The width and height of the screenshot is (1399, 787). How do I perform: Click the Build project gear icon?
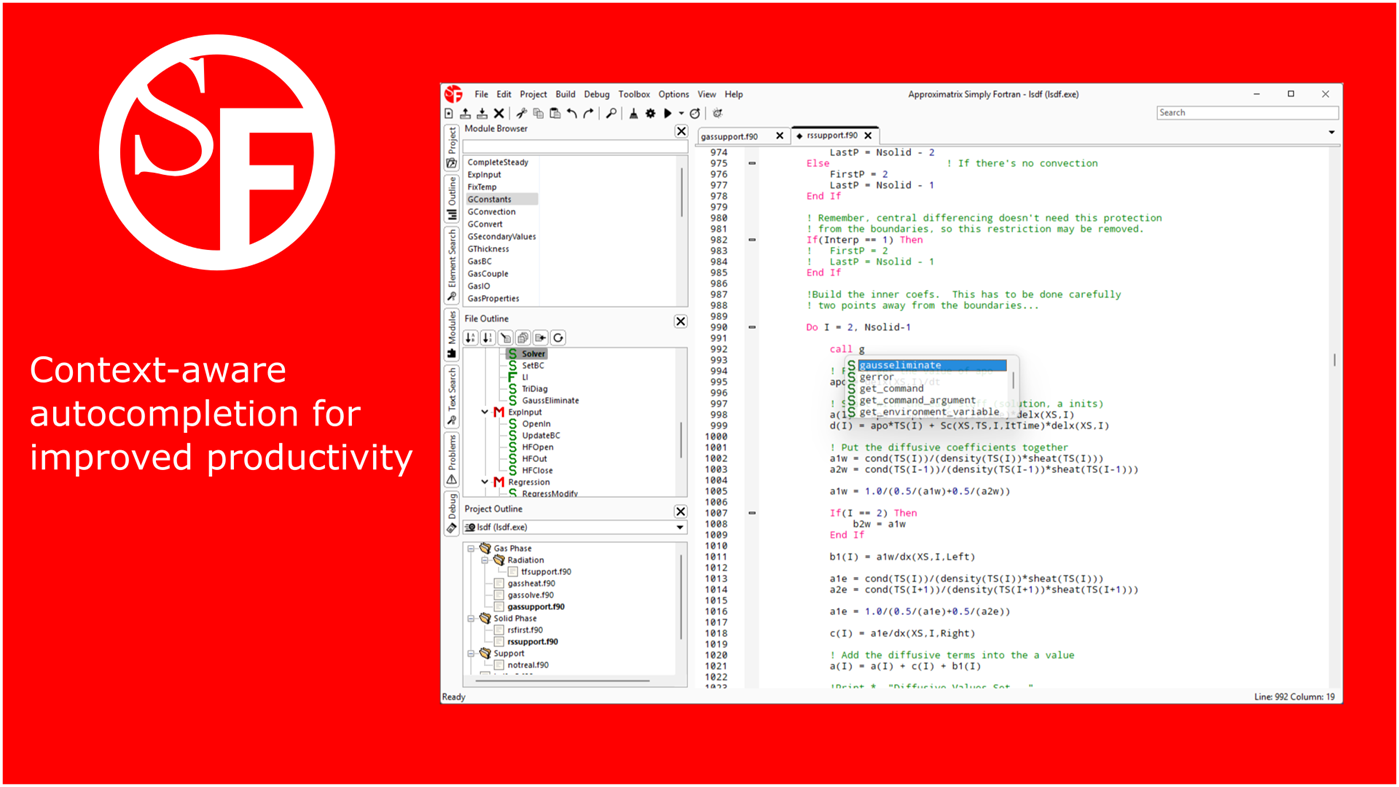pyautogui.click(x=650, y=113)
